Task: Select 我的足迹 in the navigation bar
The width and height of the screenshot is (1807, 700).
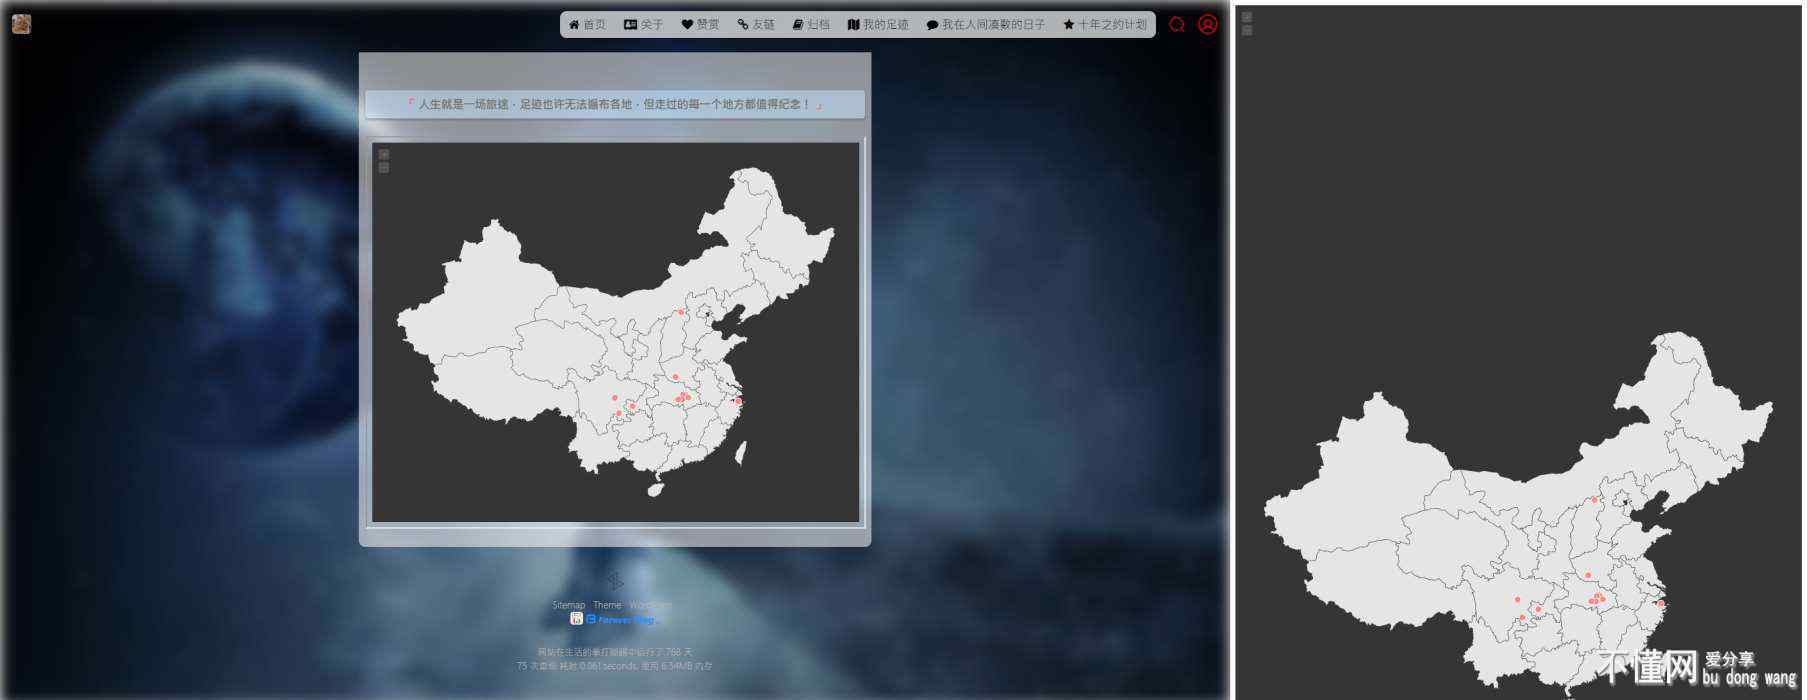Action: (x=878, y=25)
